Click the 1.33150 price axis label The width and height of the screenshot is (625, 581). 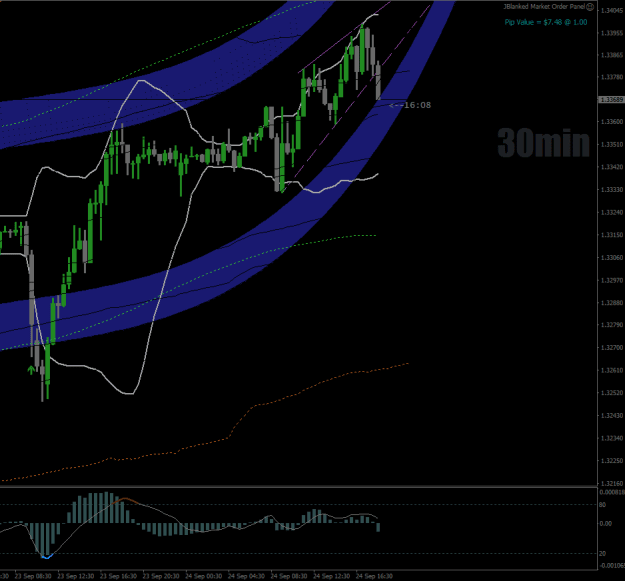click(613, 235)
